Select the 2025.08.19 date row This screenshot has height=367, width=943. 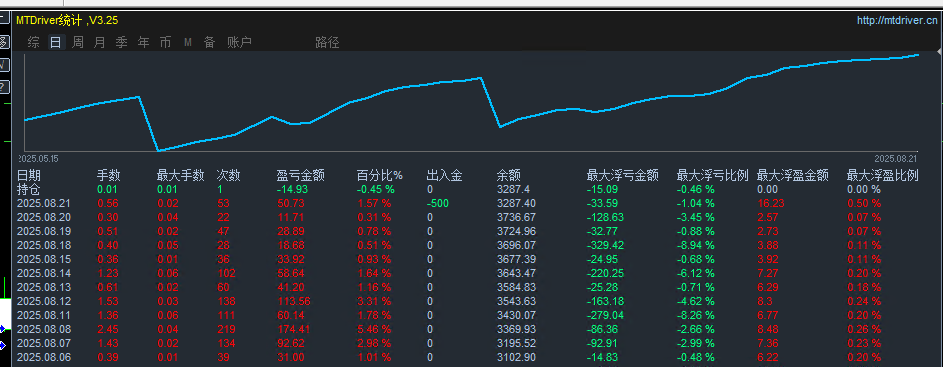click(x=45, y=232)
